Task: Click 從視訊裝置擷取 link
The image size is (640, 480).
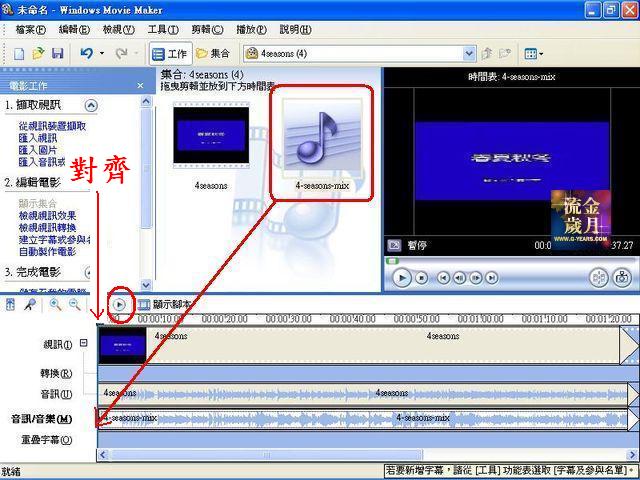Action: pos(52,126)
